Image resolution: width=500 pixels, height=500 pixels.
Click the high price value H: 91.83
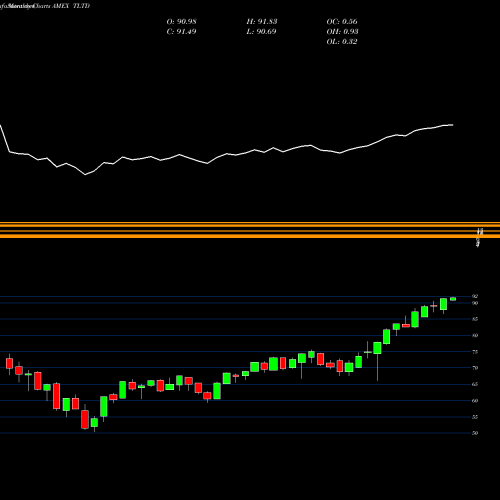tap(262, 22)
